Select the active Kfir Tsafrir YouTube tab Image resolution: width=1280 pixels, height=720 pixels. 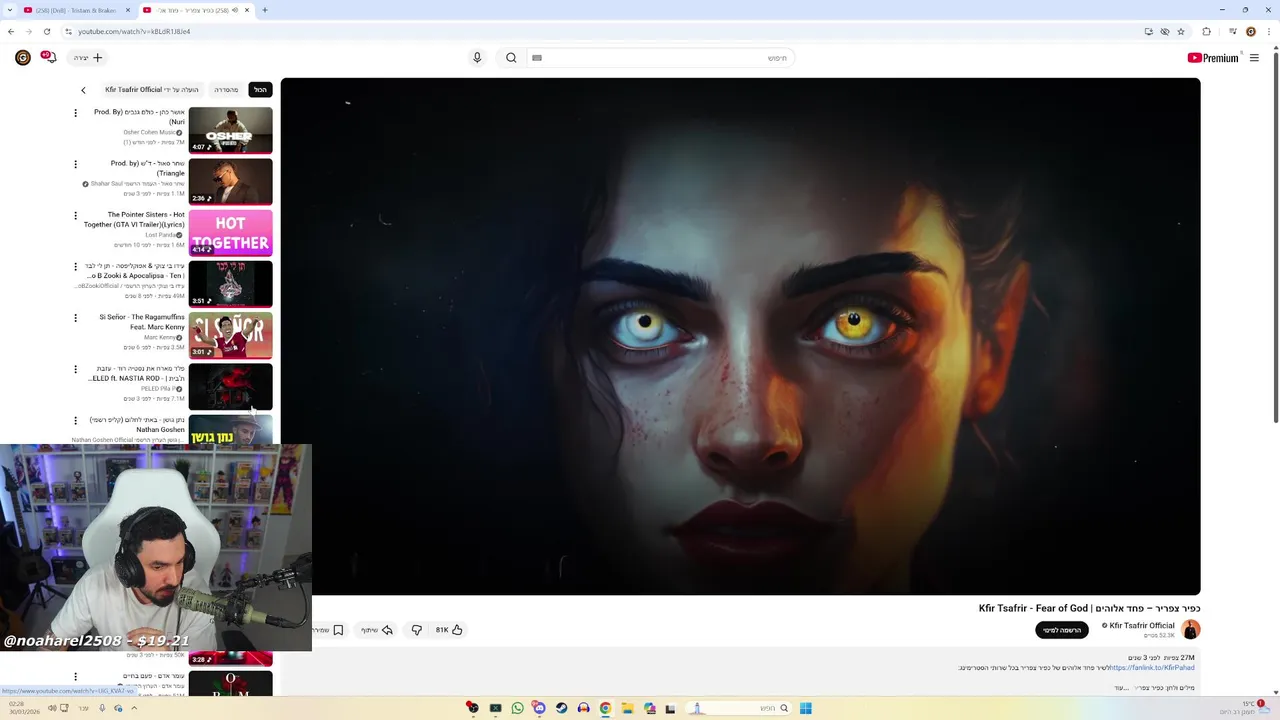point(195,10)
